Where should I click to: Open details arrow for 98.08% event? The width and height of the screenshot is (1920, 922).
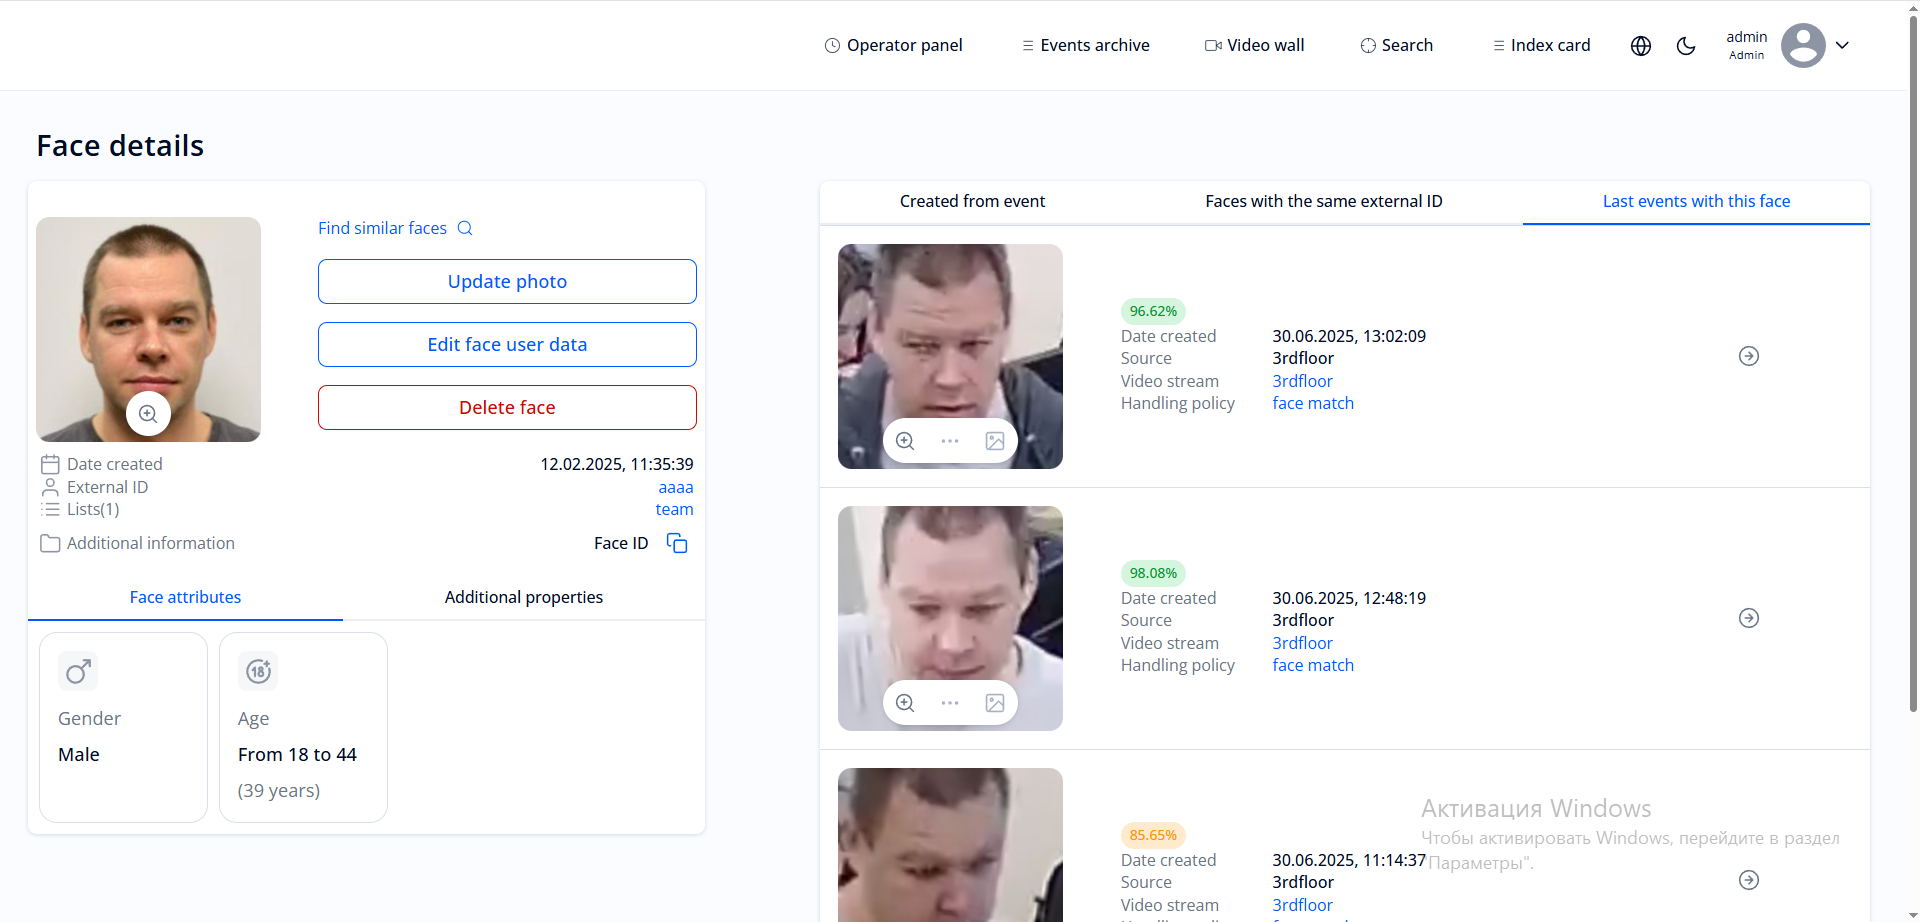(1748, 618)
